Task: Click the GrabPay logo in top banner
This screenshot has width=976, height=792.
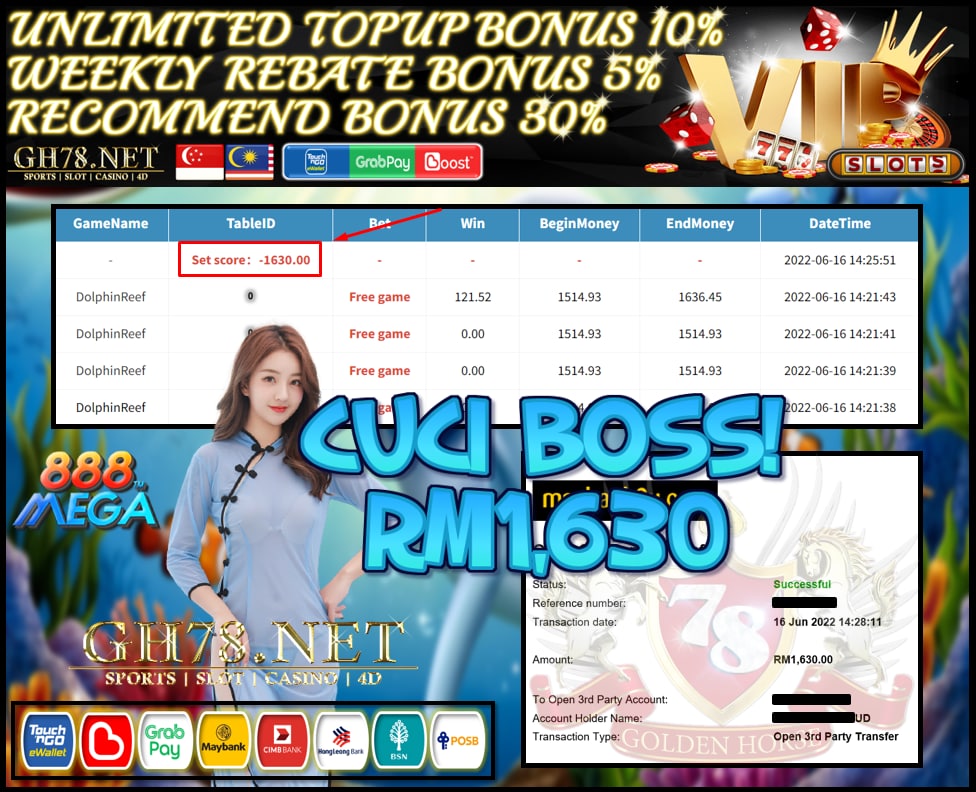Action: pos(382,162)
